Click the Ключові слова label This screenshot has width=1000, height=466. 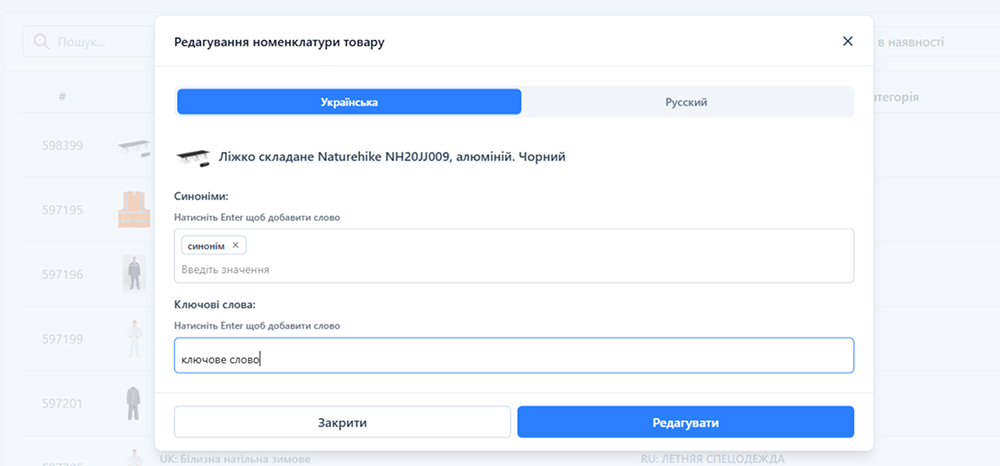coord(214,305)
